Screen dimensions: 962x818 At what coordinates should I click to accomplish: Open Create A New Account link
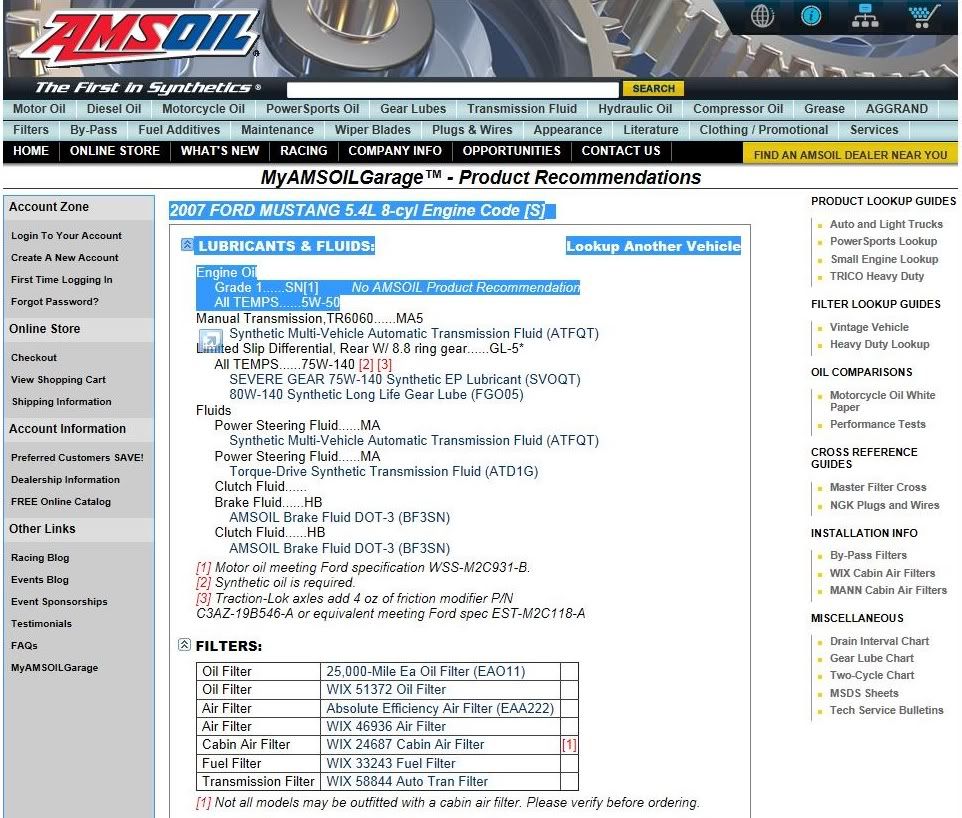pyautogui.click(x=64, y=258)
